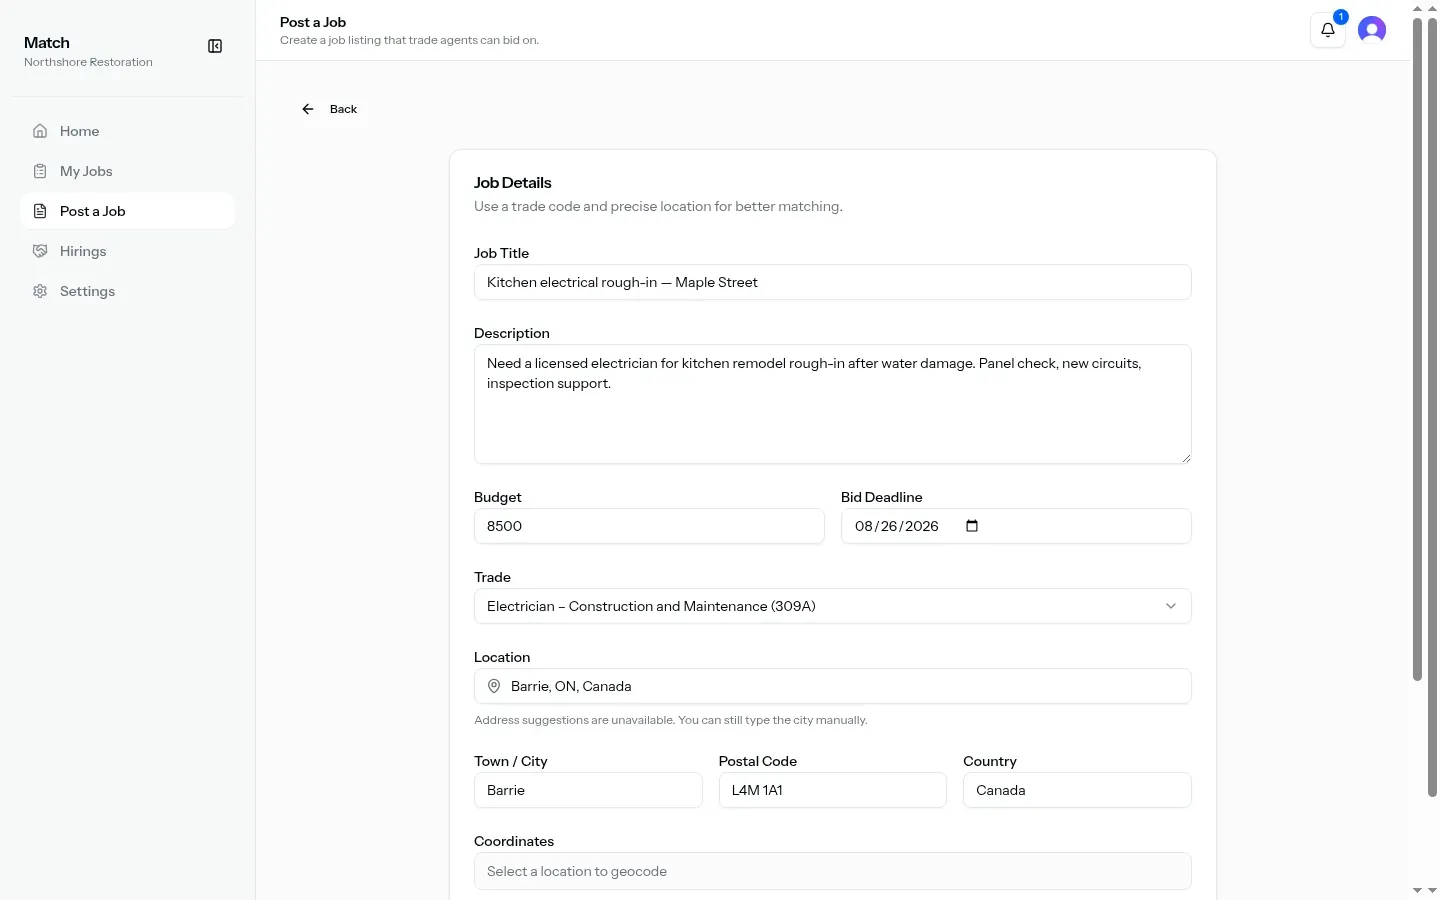Click the back arrow icon
Image resolution: width=1440 pixels, height=900 pixels.
308,109
